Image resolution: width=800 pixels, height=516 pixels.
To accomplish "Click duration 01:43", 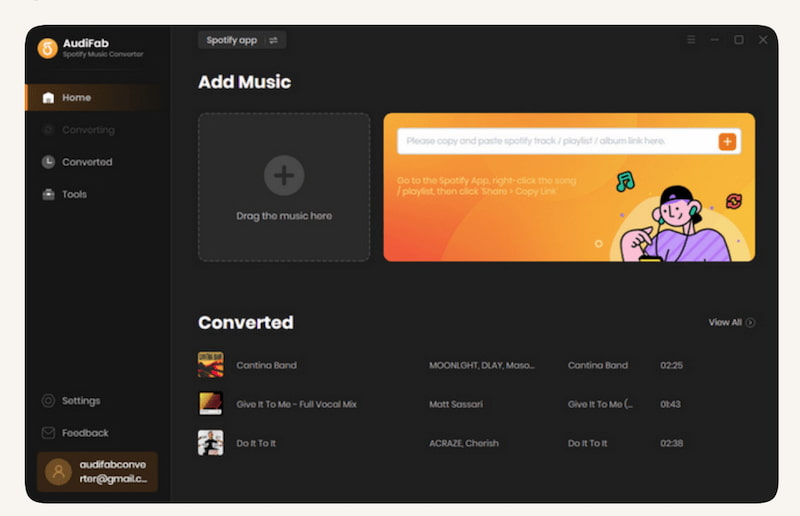I will click(x=670, y=404).
